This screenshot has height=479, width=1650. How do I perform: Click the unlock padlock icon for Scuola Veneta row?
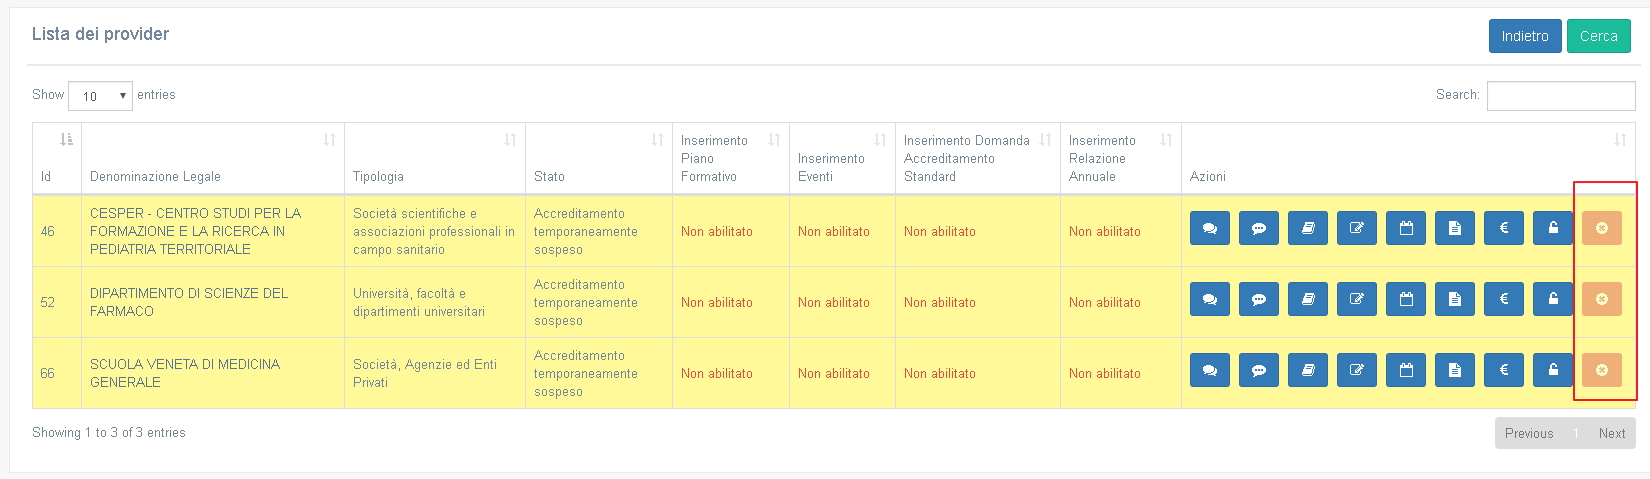(1553, 370)
